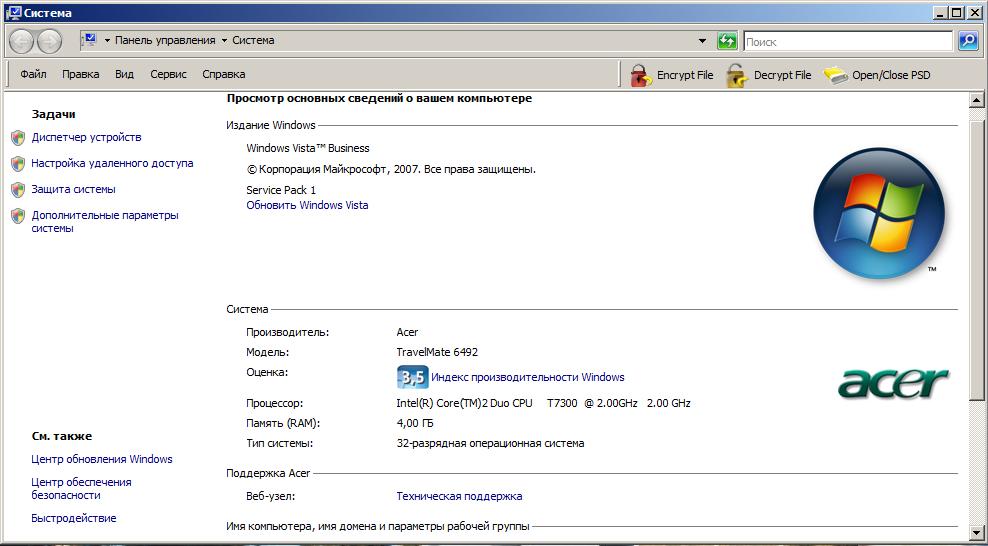This screenshot has width=988, height=546.
Task: Click the text 32-разрядная операционная система
Action: click(x=490, y=443)
